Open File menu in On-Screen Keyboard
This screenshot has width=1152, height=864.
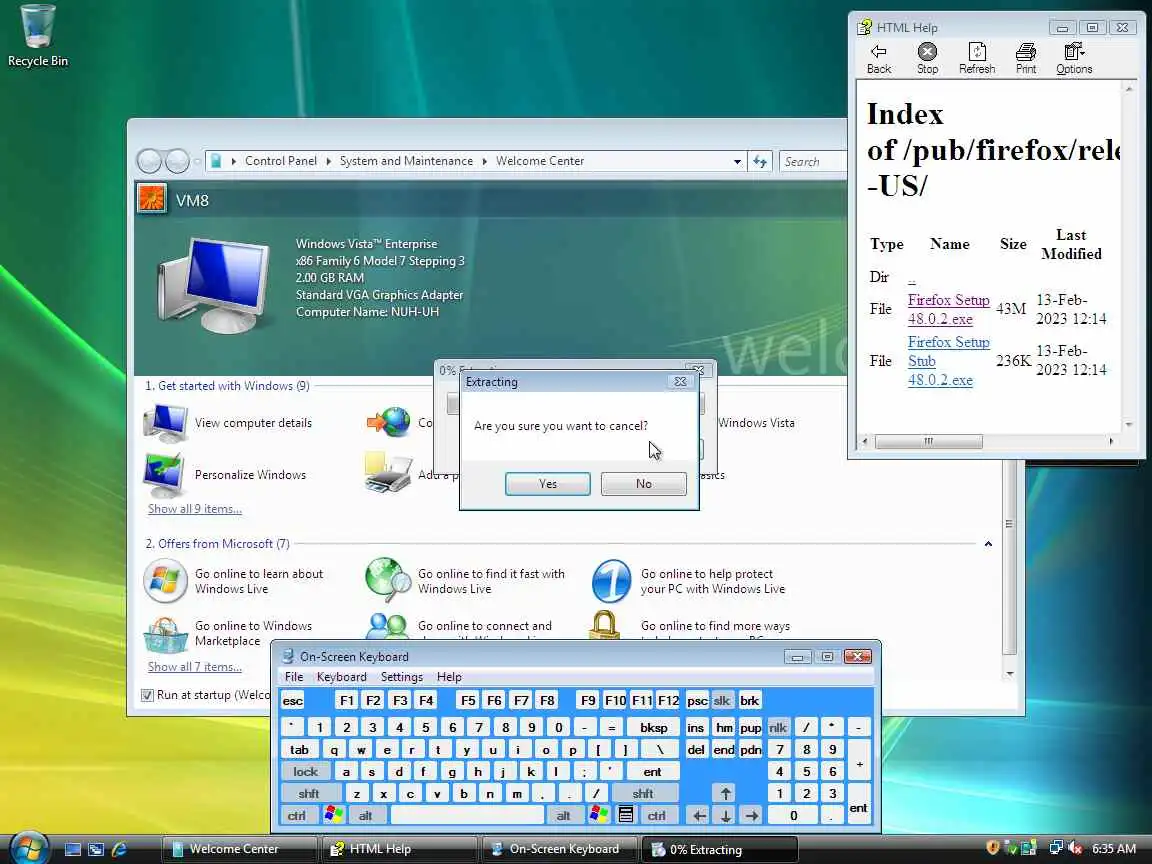pyautogui.click(x=294, y=677)
